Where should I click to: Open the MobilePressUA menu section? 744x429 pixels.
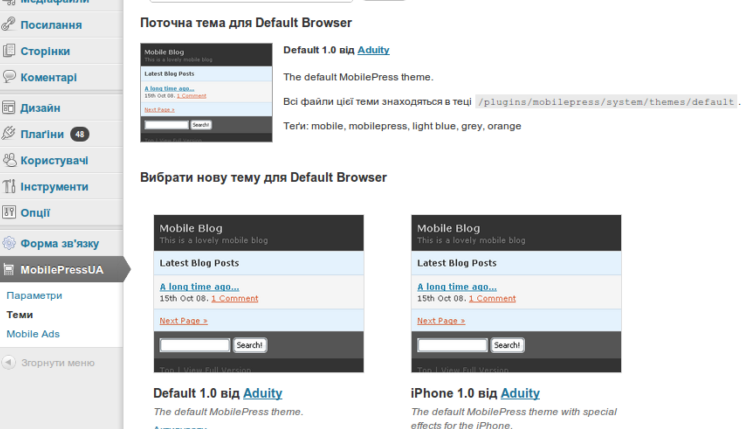click(x=62, y=270)
